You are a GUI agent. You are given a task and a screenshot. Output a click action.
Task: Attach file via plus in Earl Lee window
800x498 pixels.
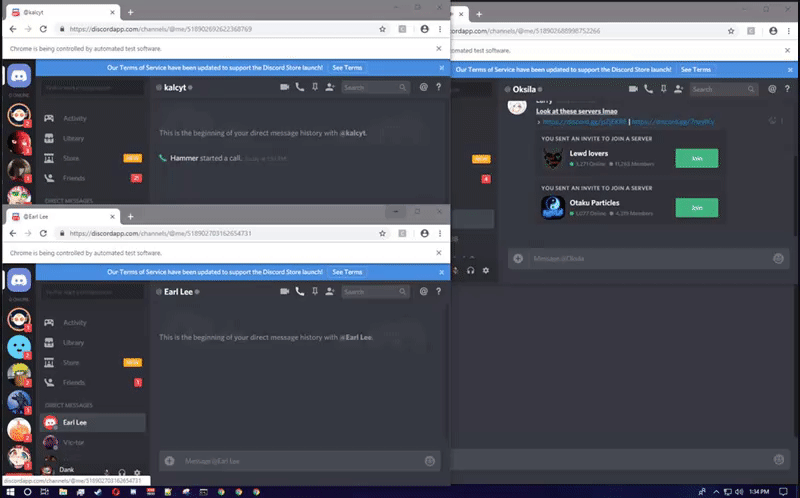point(169,461)
